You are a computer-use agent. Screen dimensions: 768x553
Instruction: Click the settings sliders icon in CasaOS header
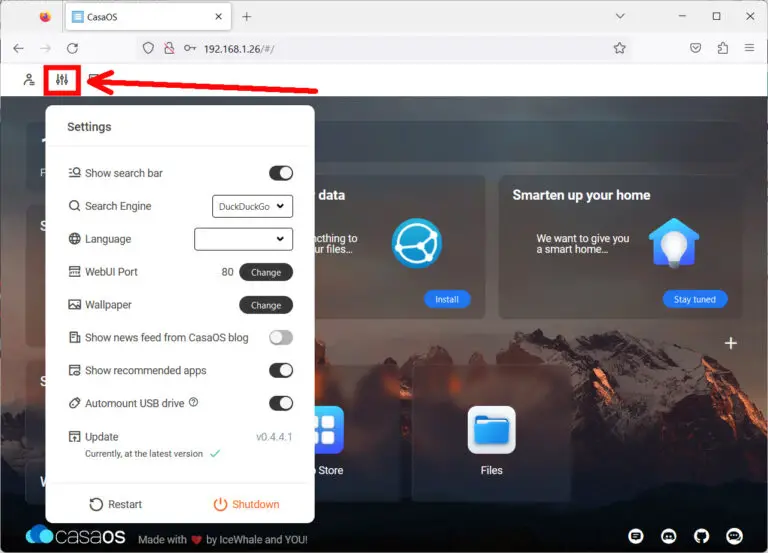(x=62, y=79)
